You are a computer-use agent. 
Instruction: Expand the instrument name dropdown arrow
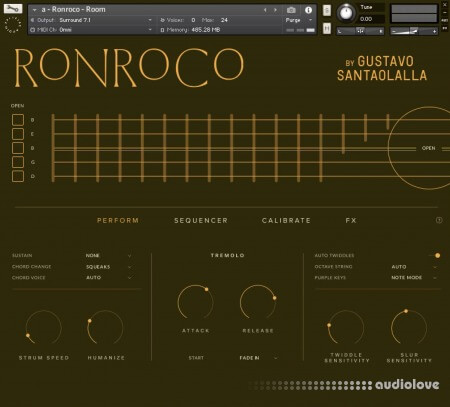point(34,10)
